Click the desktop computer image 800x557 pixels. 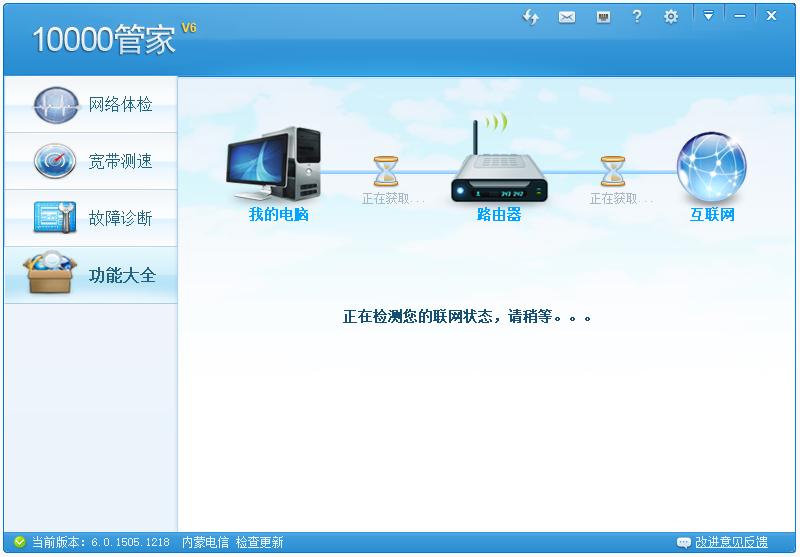coord(274,163)
